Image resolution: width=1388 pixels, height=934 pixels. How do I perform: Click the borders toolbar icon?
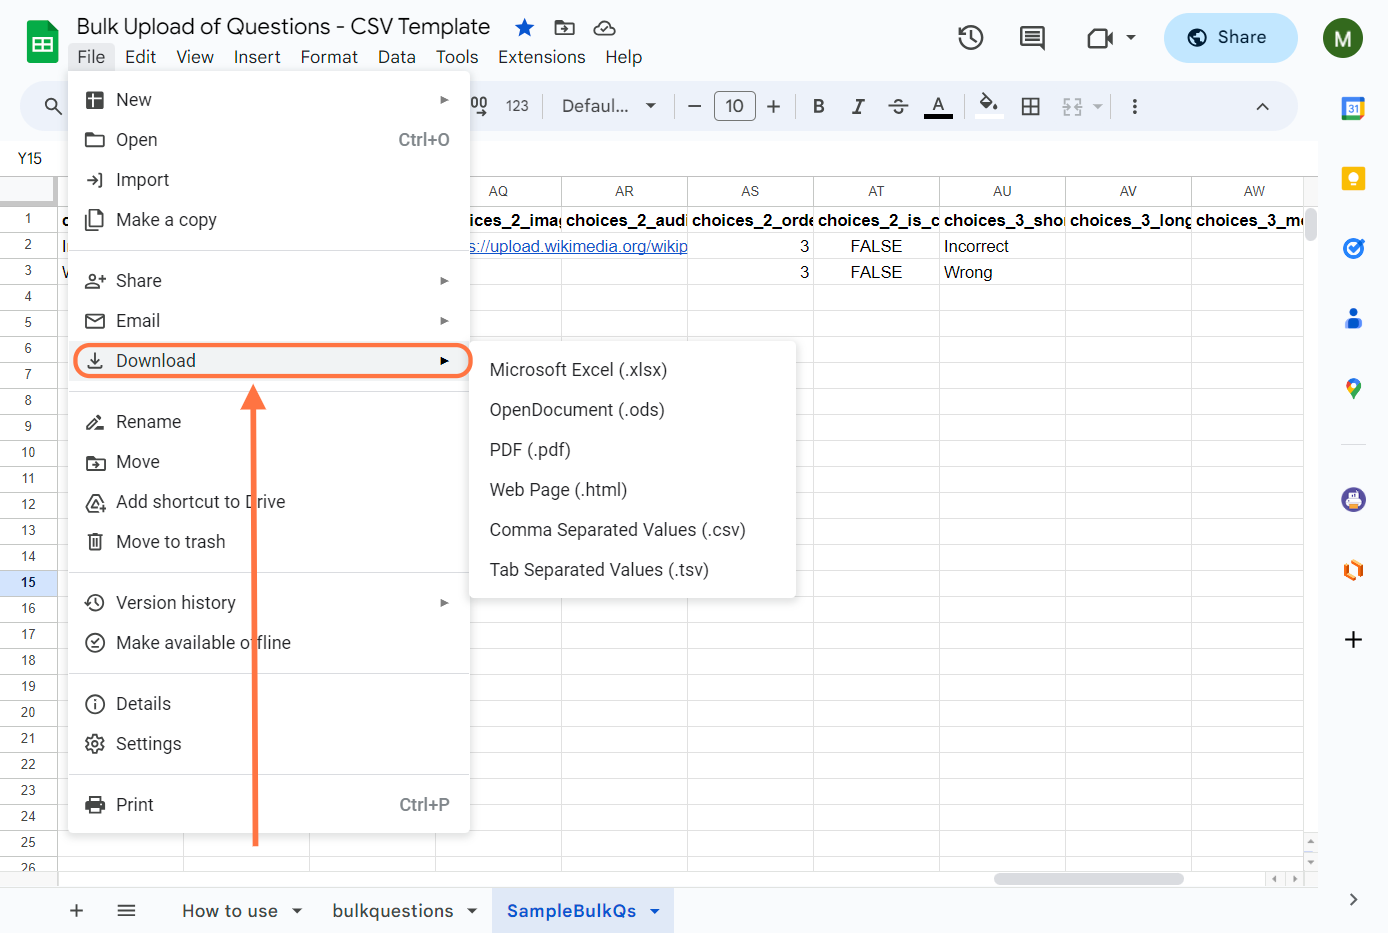click(1031, 106)
